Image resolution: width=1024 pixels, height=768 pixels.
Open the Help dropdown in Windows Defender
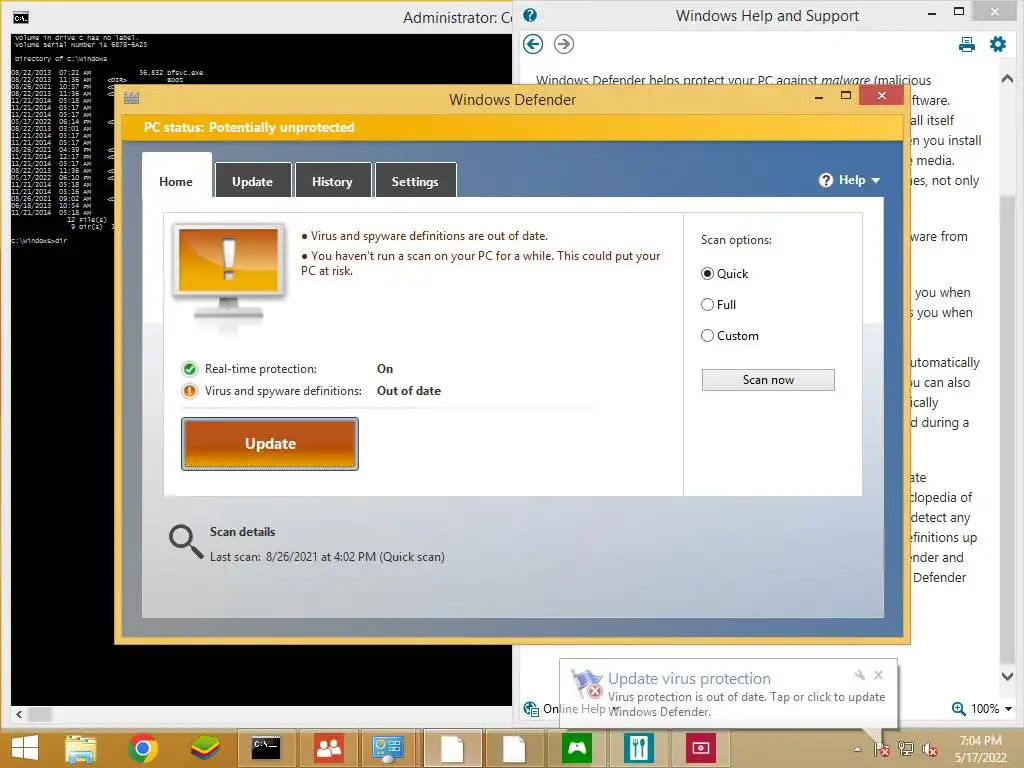pos(850,180)
